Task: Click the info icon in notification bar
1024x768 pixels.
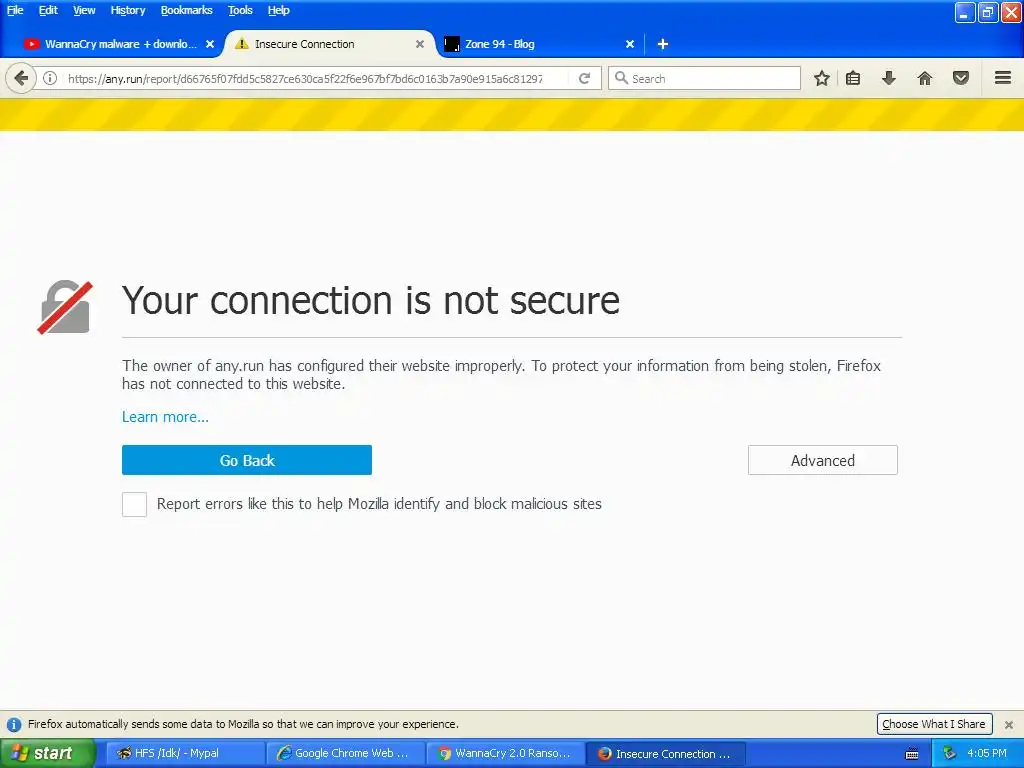Action: (x=14, y=724)
